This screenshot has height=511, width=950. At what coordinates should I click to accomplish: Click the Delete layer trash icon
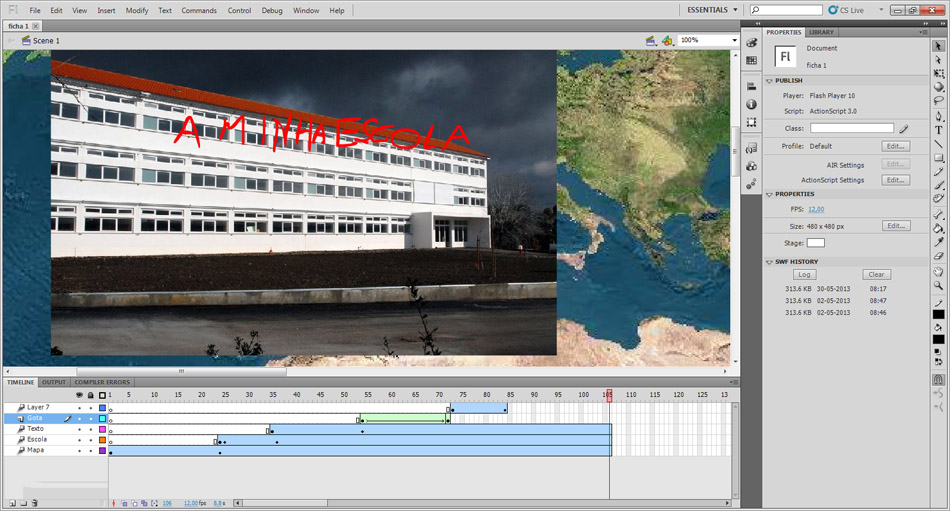pyautogui.click(x=35, y=503)
